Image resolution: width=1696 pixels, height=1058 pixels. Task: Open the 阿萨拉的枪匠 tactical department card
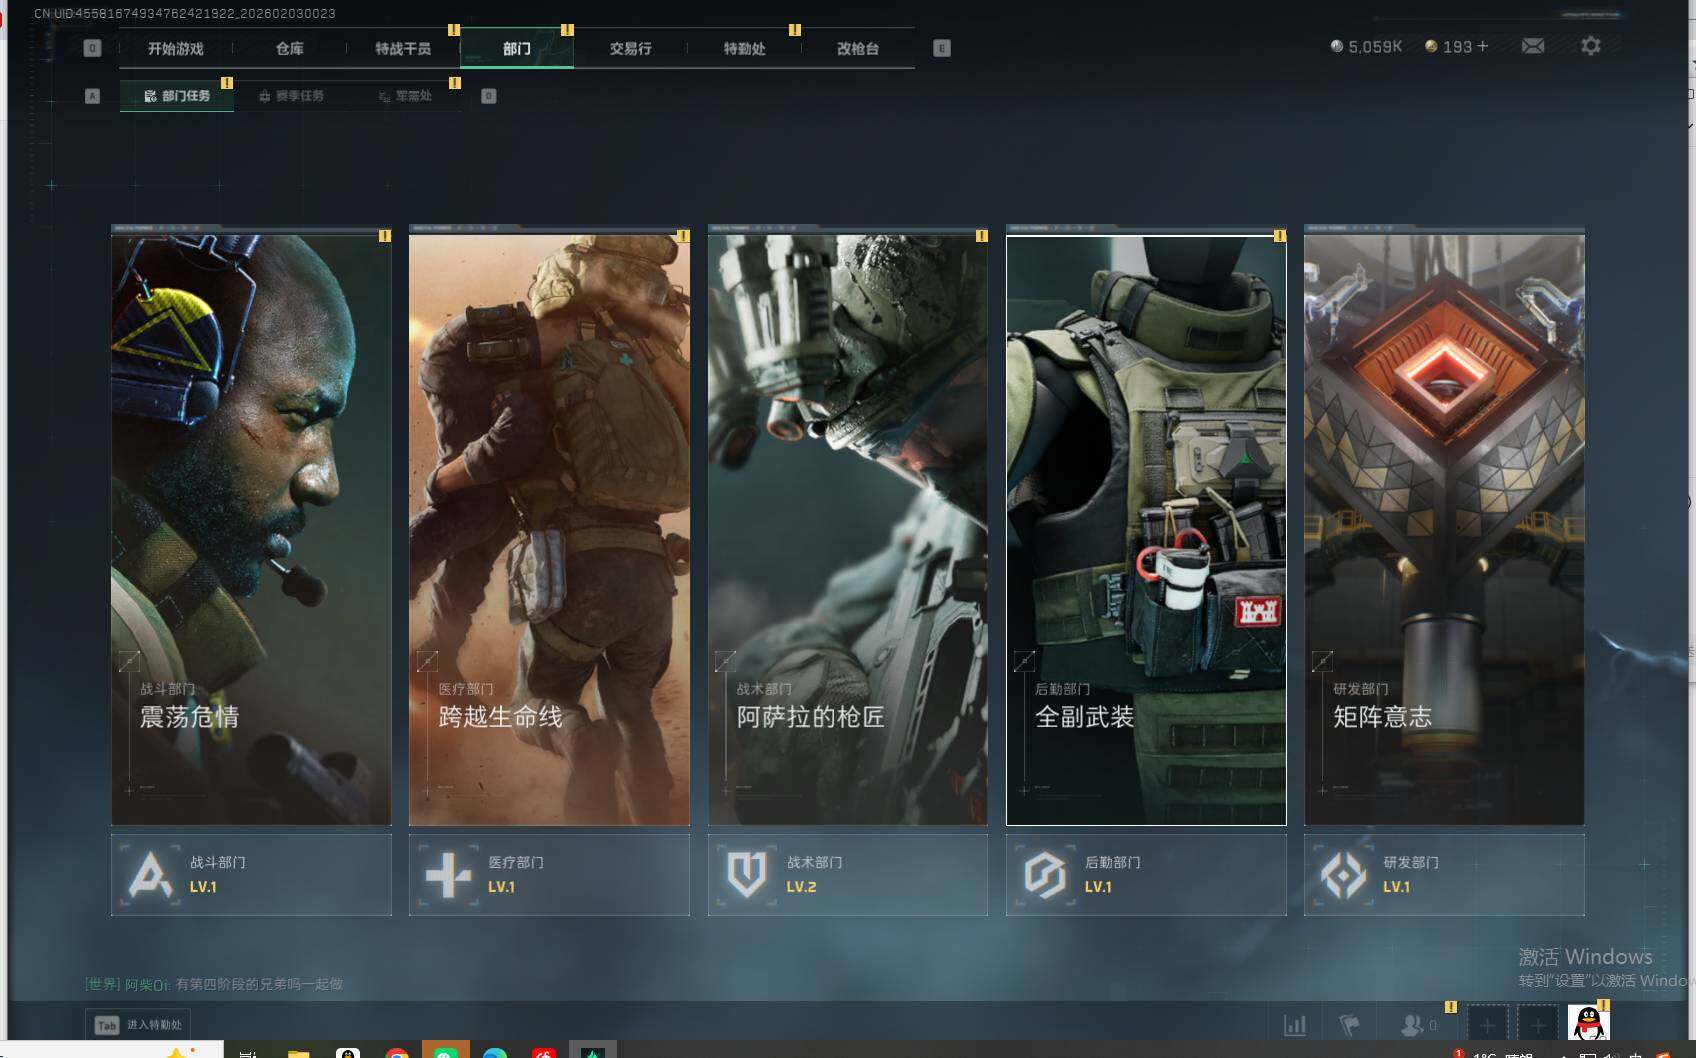[x=848, y=530]
